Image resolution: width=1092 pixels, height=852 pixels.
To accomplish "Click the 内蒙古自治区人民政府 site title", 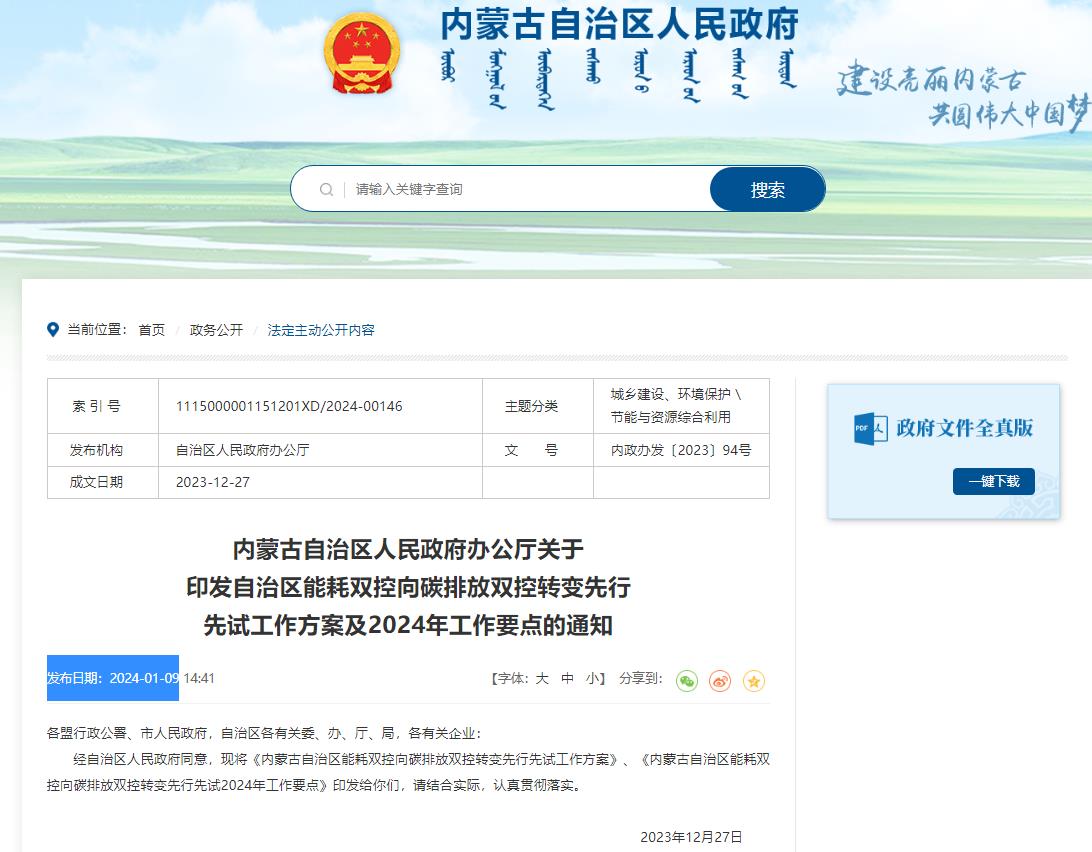I will 619,24.
